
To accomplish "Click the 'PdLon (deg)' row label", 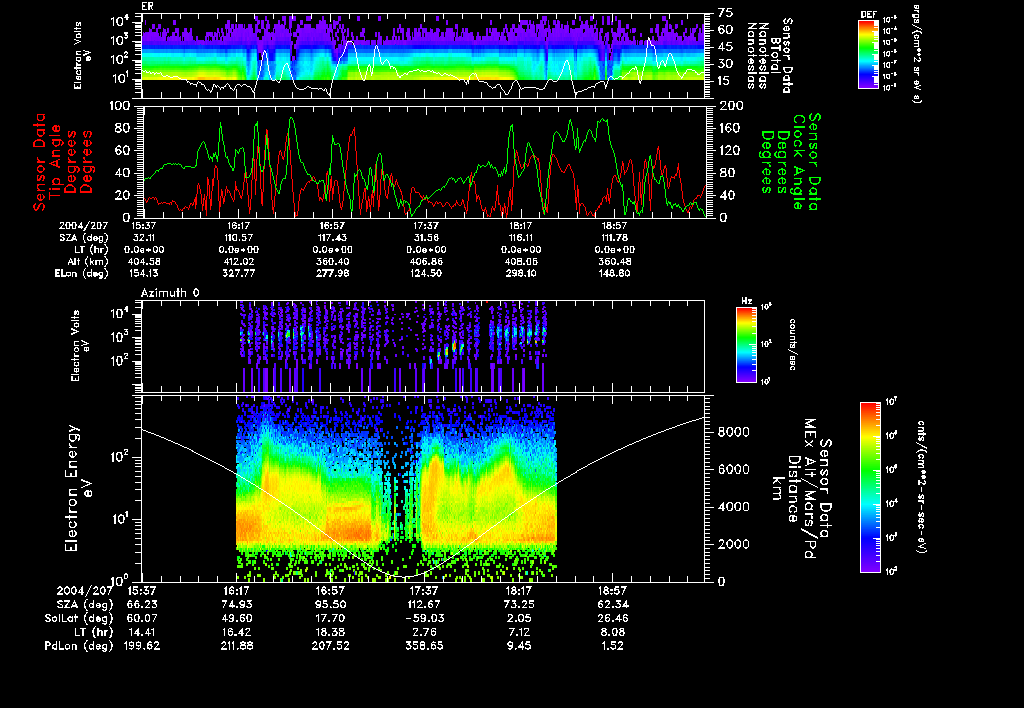I will pos(78,645).
